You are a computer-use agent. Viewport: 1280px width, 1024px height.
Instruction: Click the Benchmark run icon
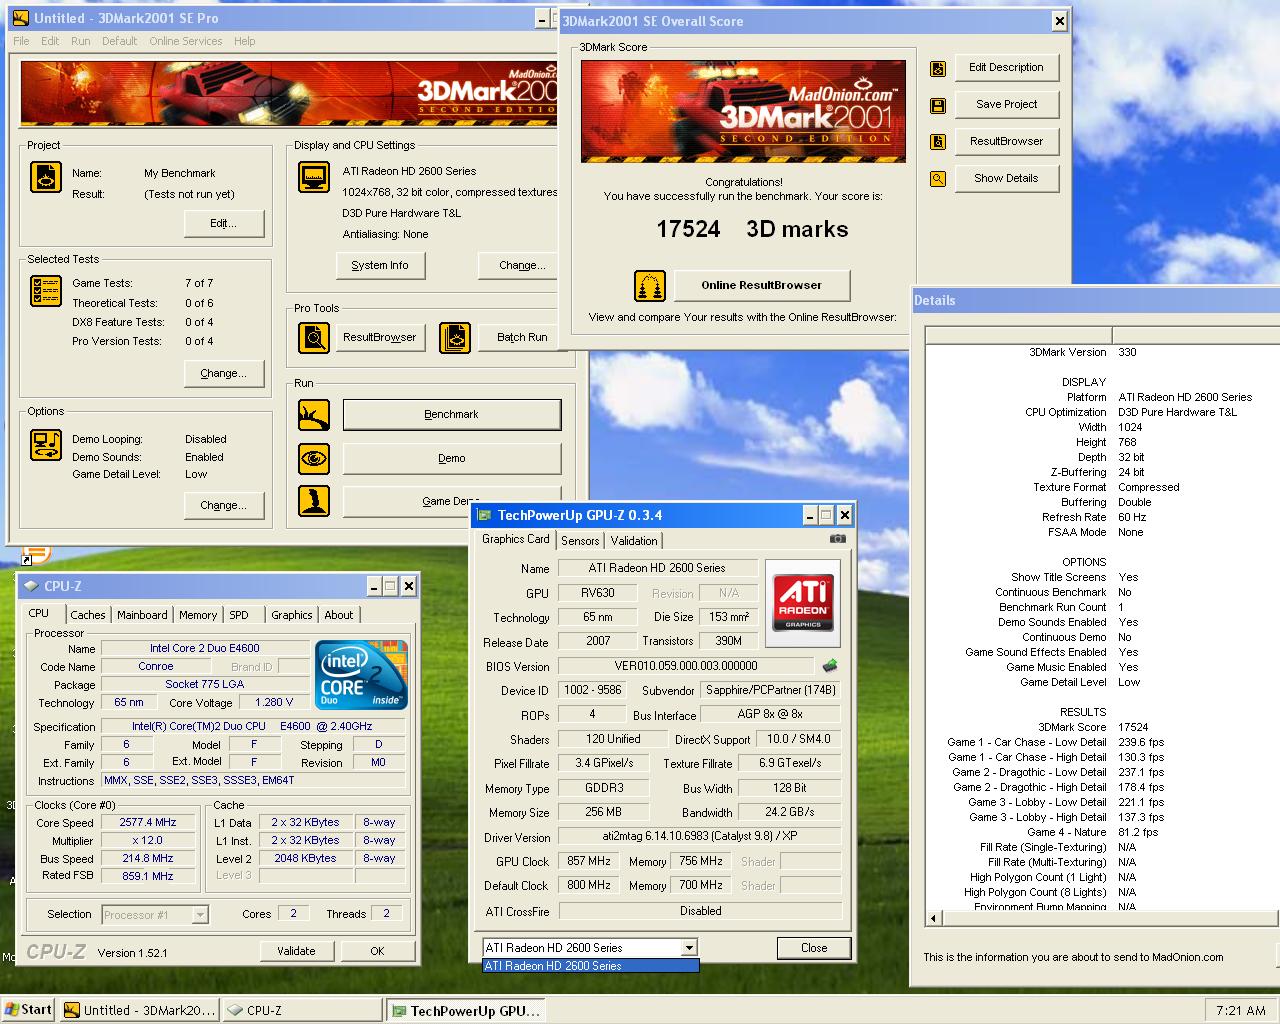point(314,415)
